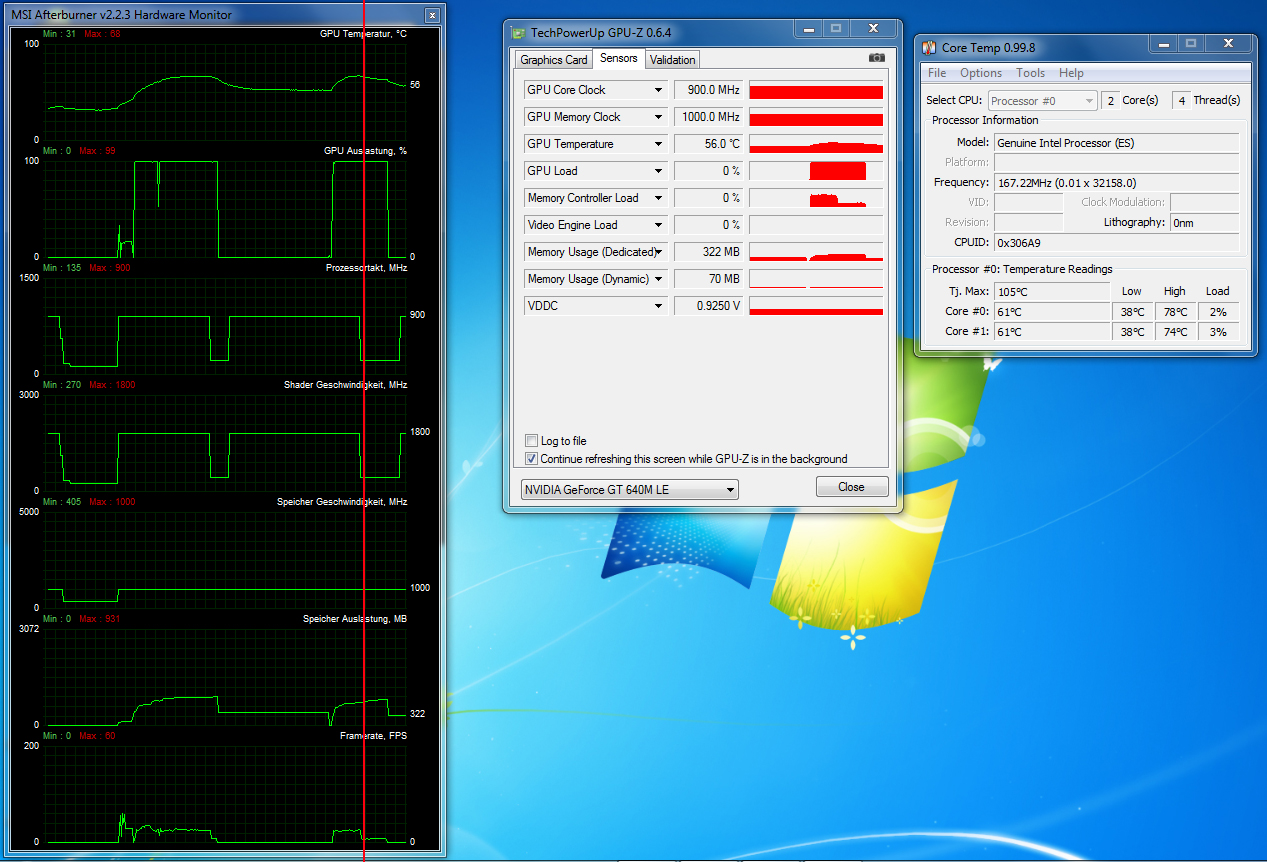Image resolution: width=1267 pixels, height=862 pixels.
Task: Uncheck Continue refreshing in background option
Action: (531, 459)
